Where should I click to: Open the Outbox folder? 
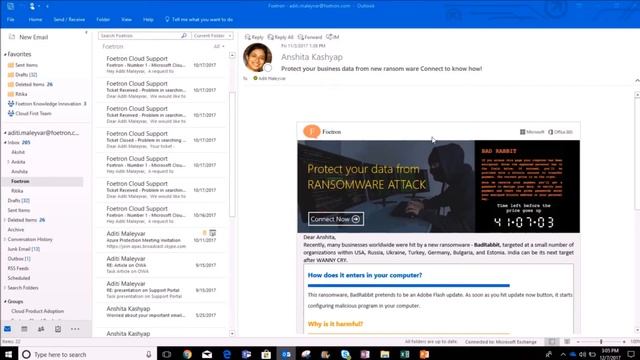(19, 259)
